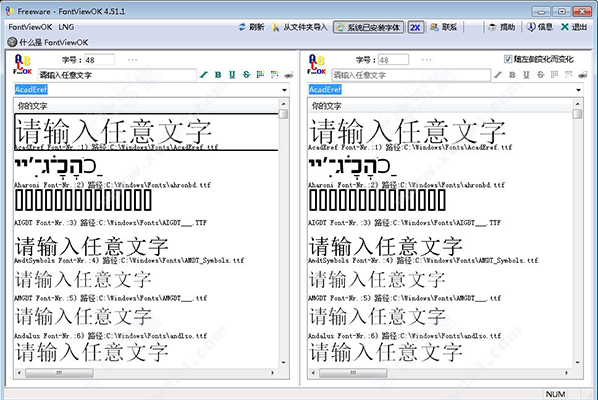Select Aharoni font row in left list
Screen dimensions: 598x400
pos(146,171)
